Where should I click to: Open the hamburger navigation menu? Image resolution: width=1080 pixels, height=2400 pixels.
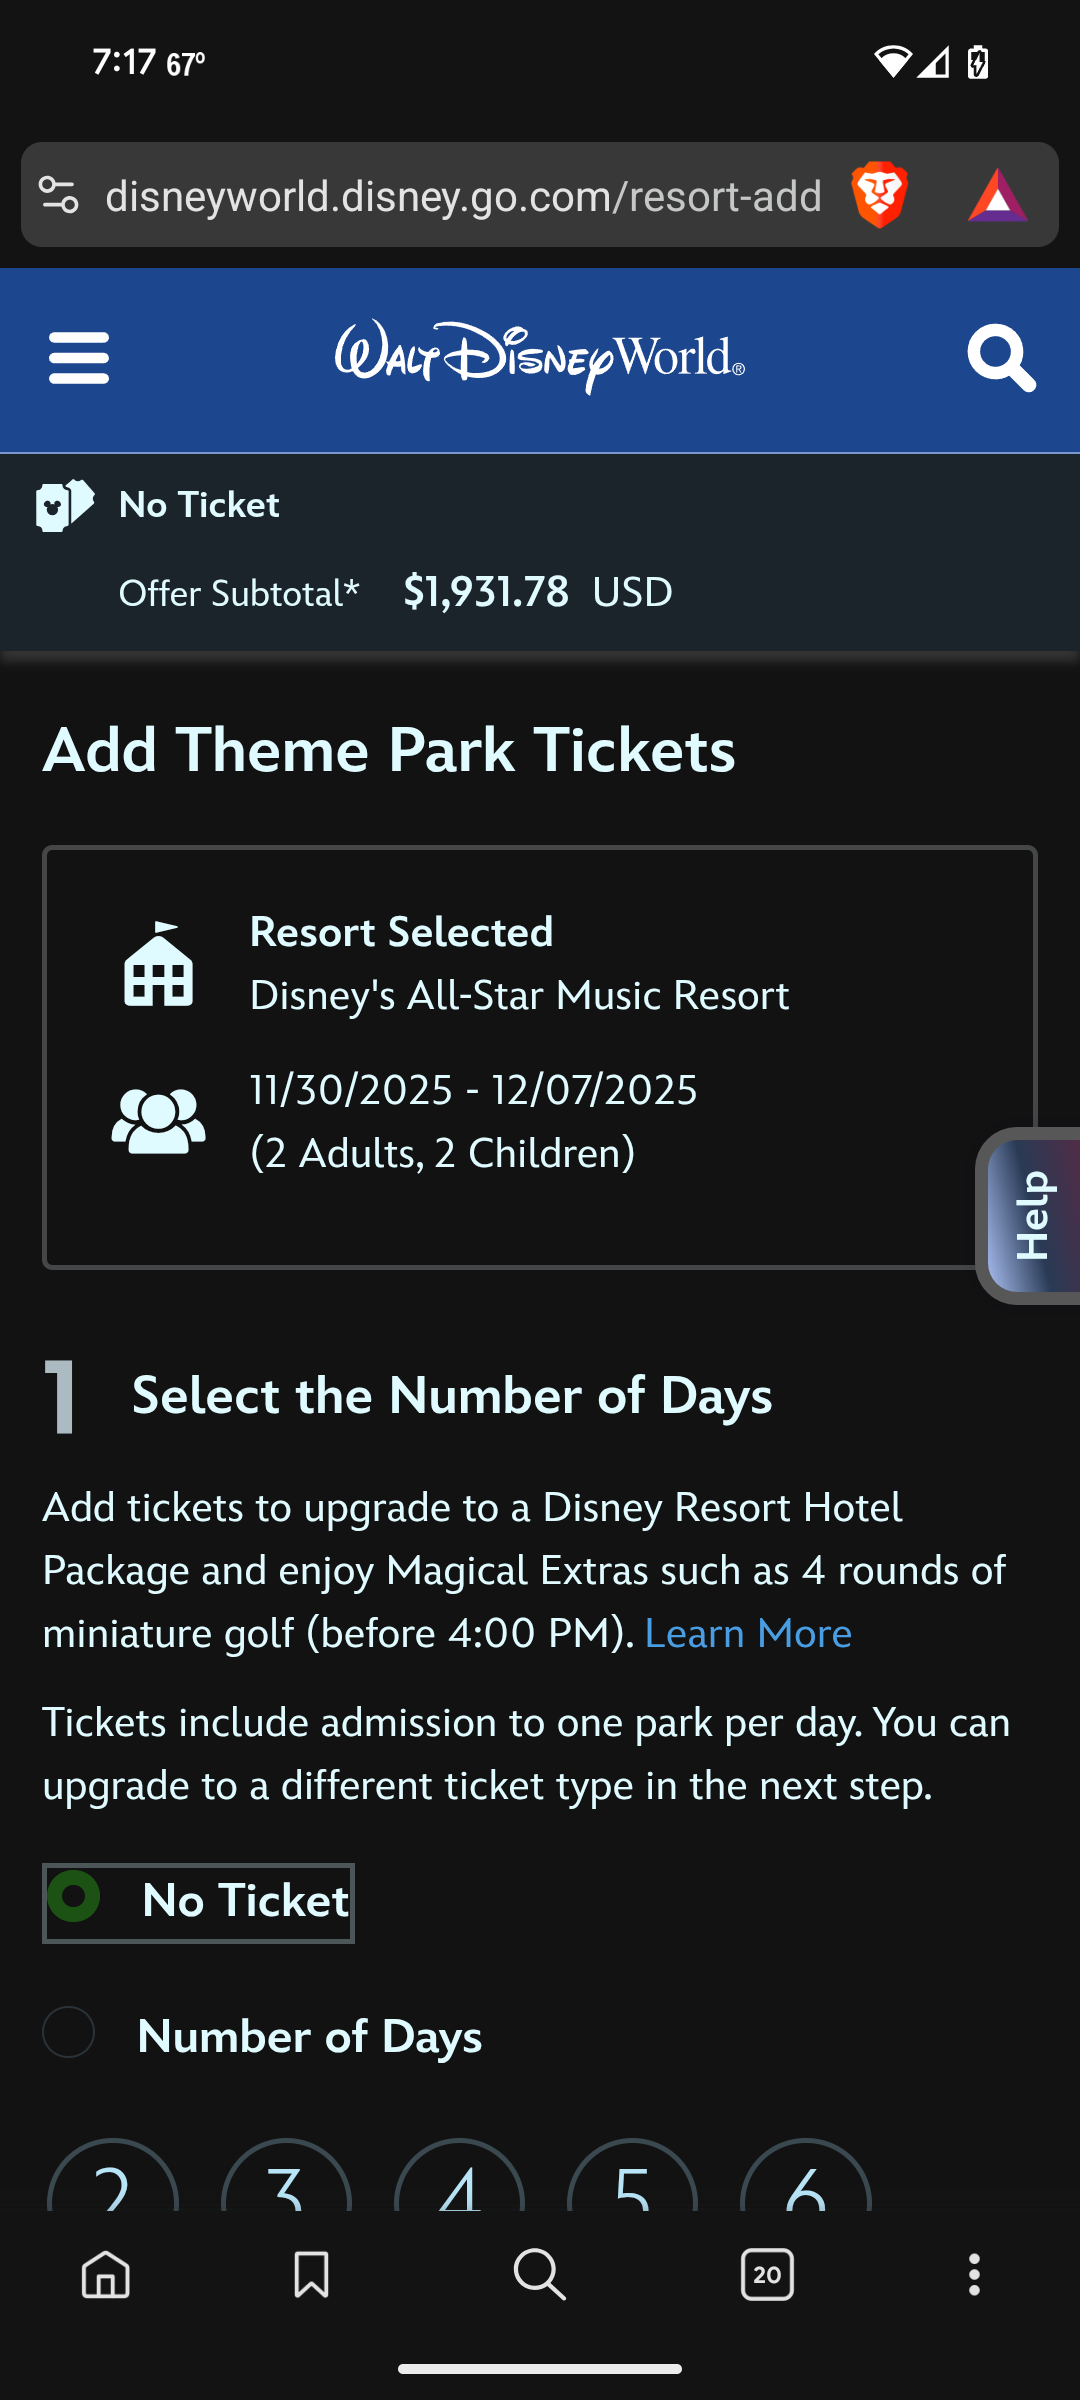(x=79, y=358)
